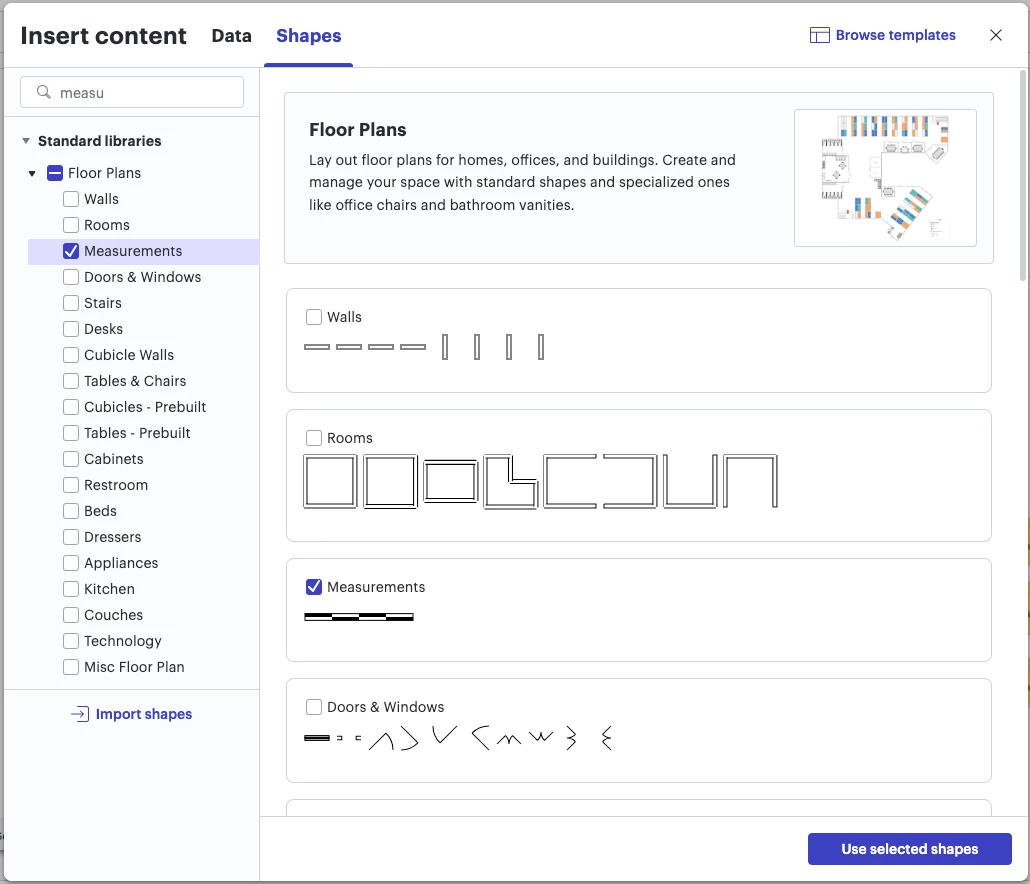
Task: Click the Measurements scale bar shape
Action: pos(359,617)
